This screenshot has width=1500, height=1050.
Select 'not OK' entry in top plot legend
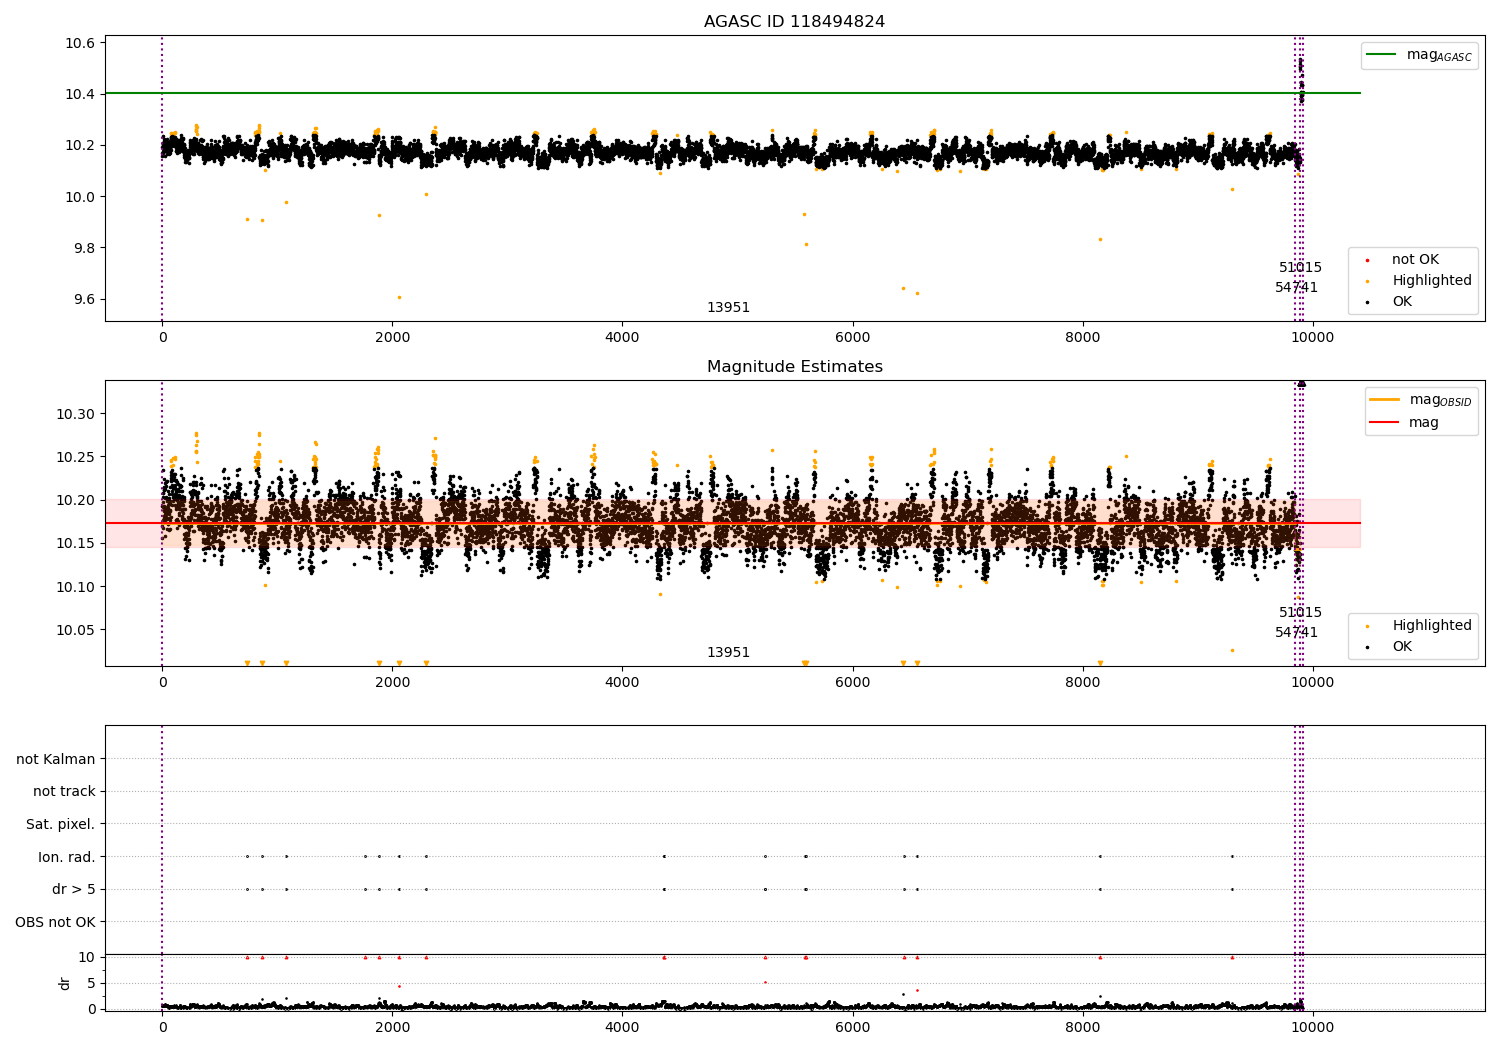coord(1414,260)
